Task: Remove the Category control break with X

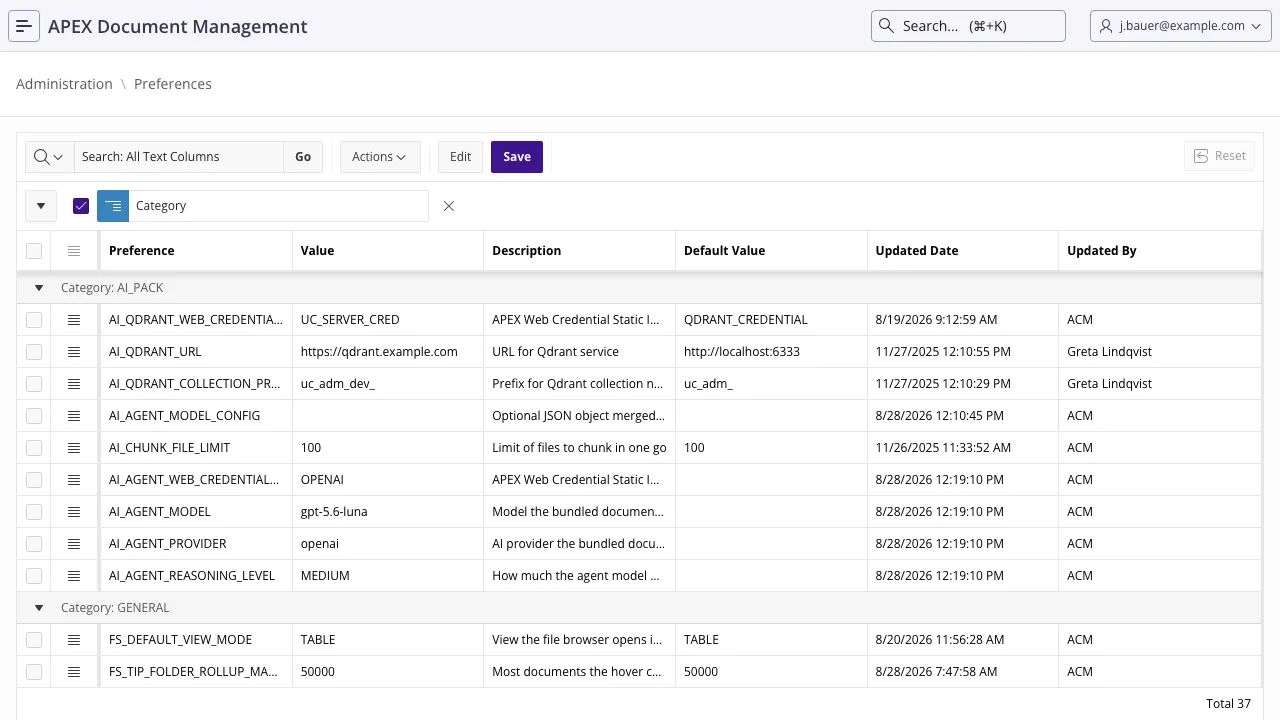Action: [x=449, y=206]
